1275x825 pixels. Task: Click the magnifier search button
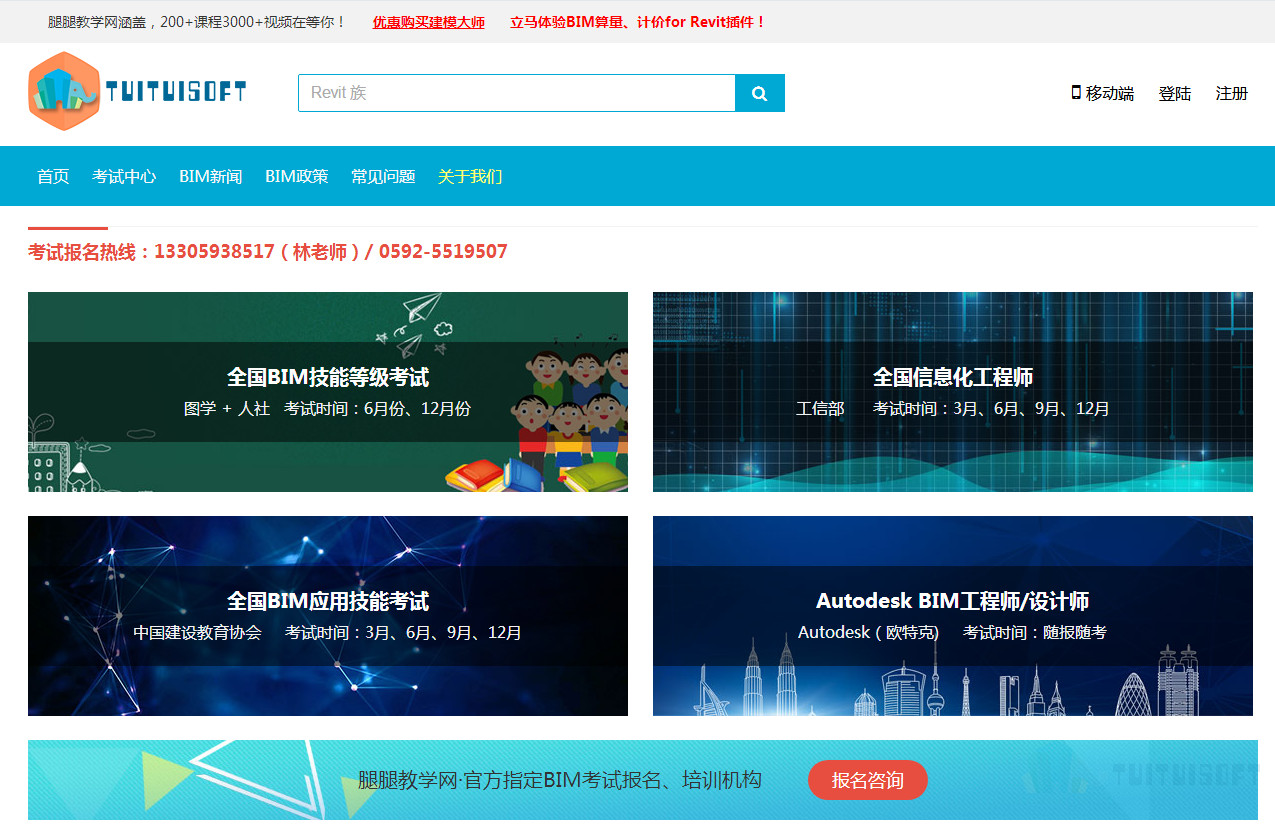[x=760, y=93]
